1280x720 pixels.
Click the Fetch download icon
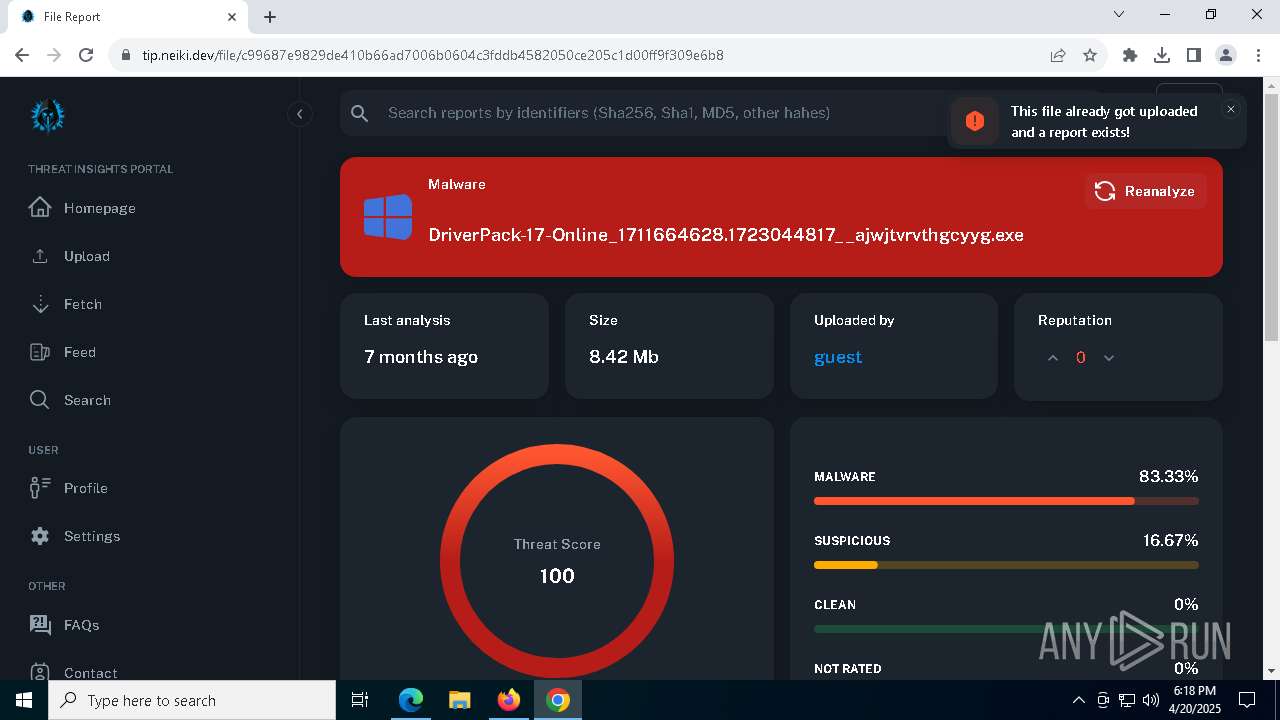coord(40,304)
